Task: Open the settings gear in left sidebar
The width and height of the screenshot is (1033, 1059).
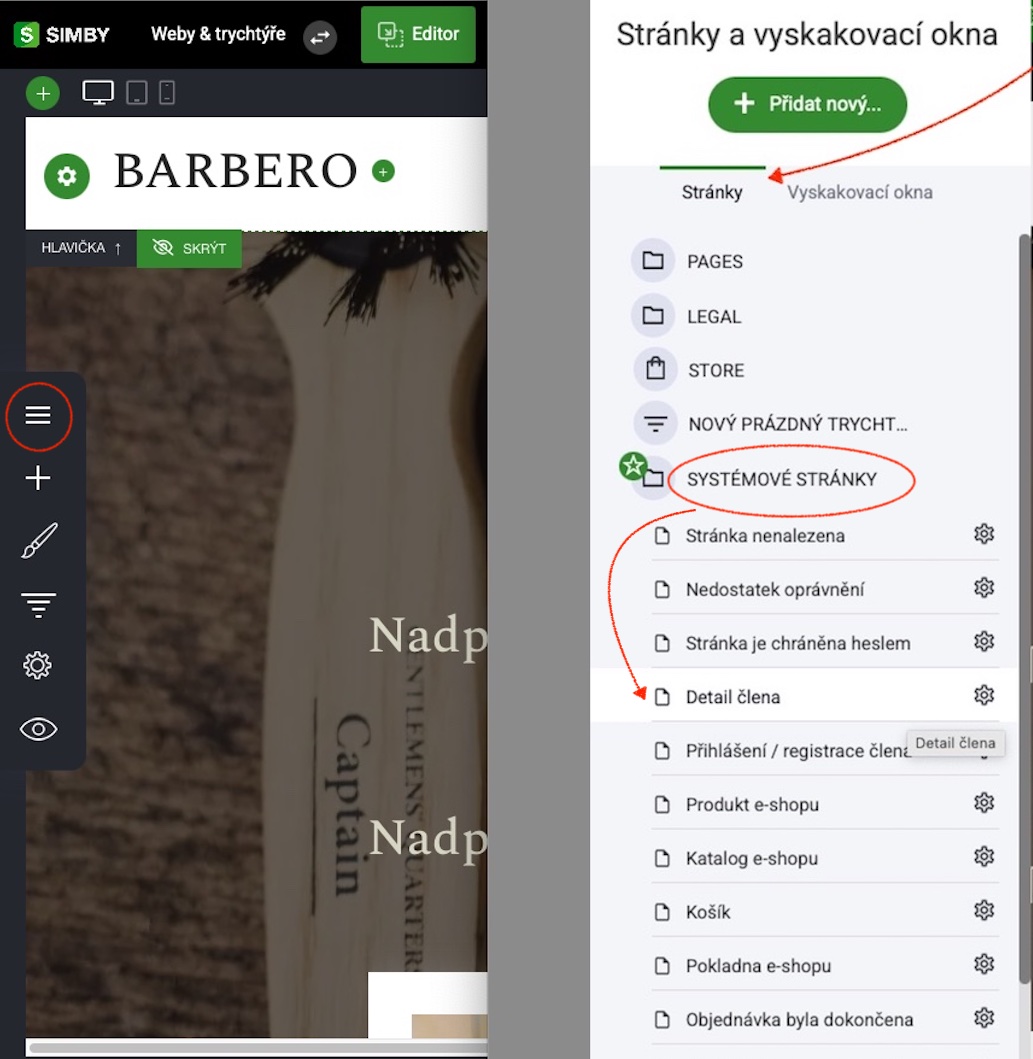Action: (37, 665)
